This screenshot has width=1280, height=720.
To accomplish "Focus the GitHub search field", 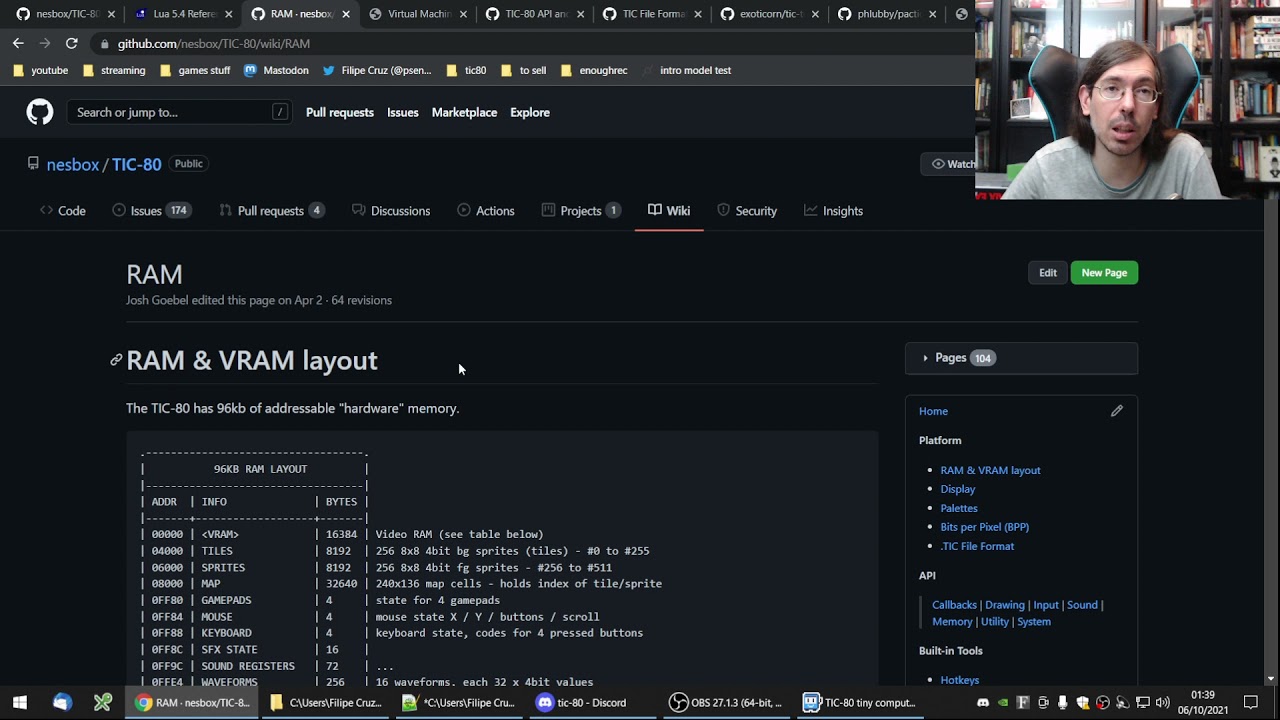I will [180, 112].
